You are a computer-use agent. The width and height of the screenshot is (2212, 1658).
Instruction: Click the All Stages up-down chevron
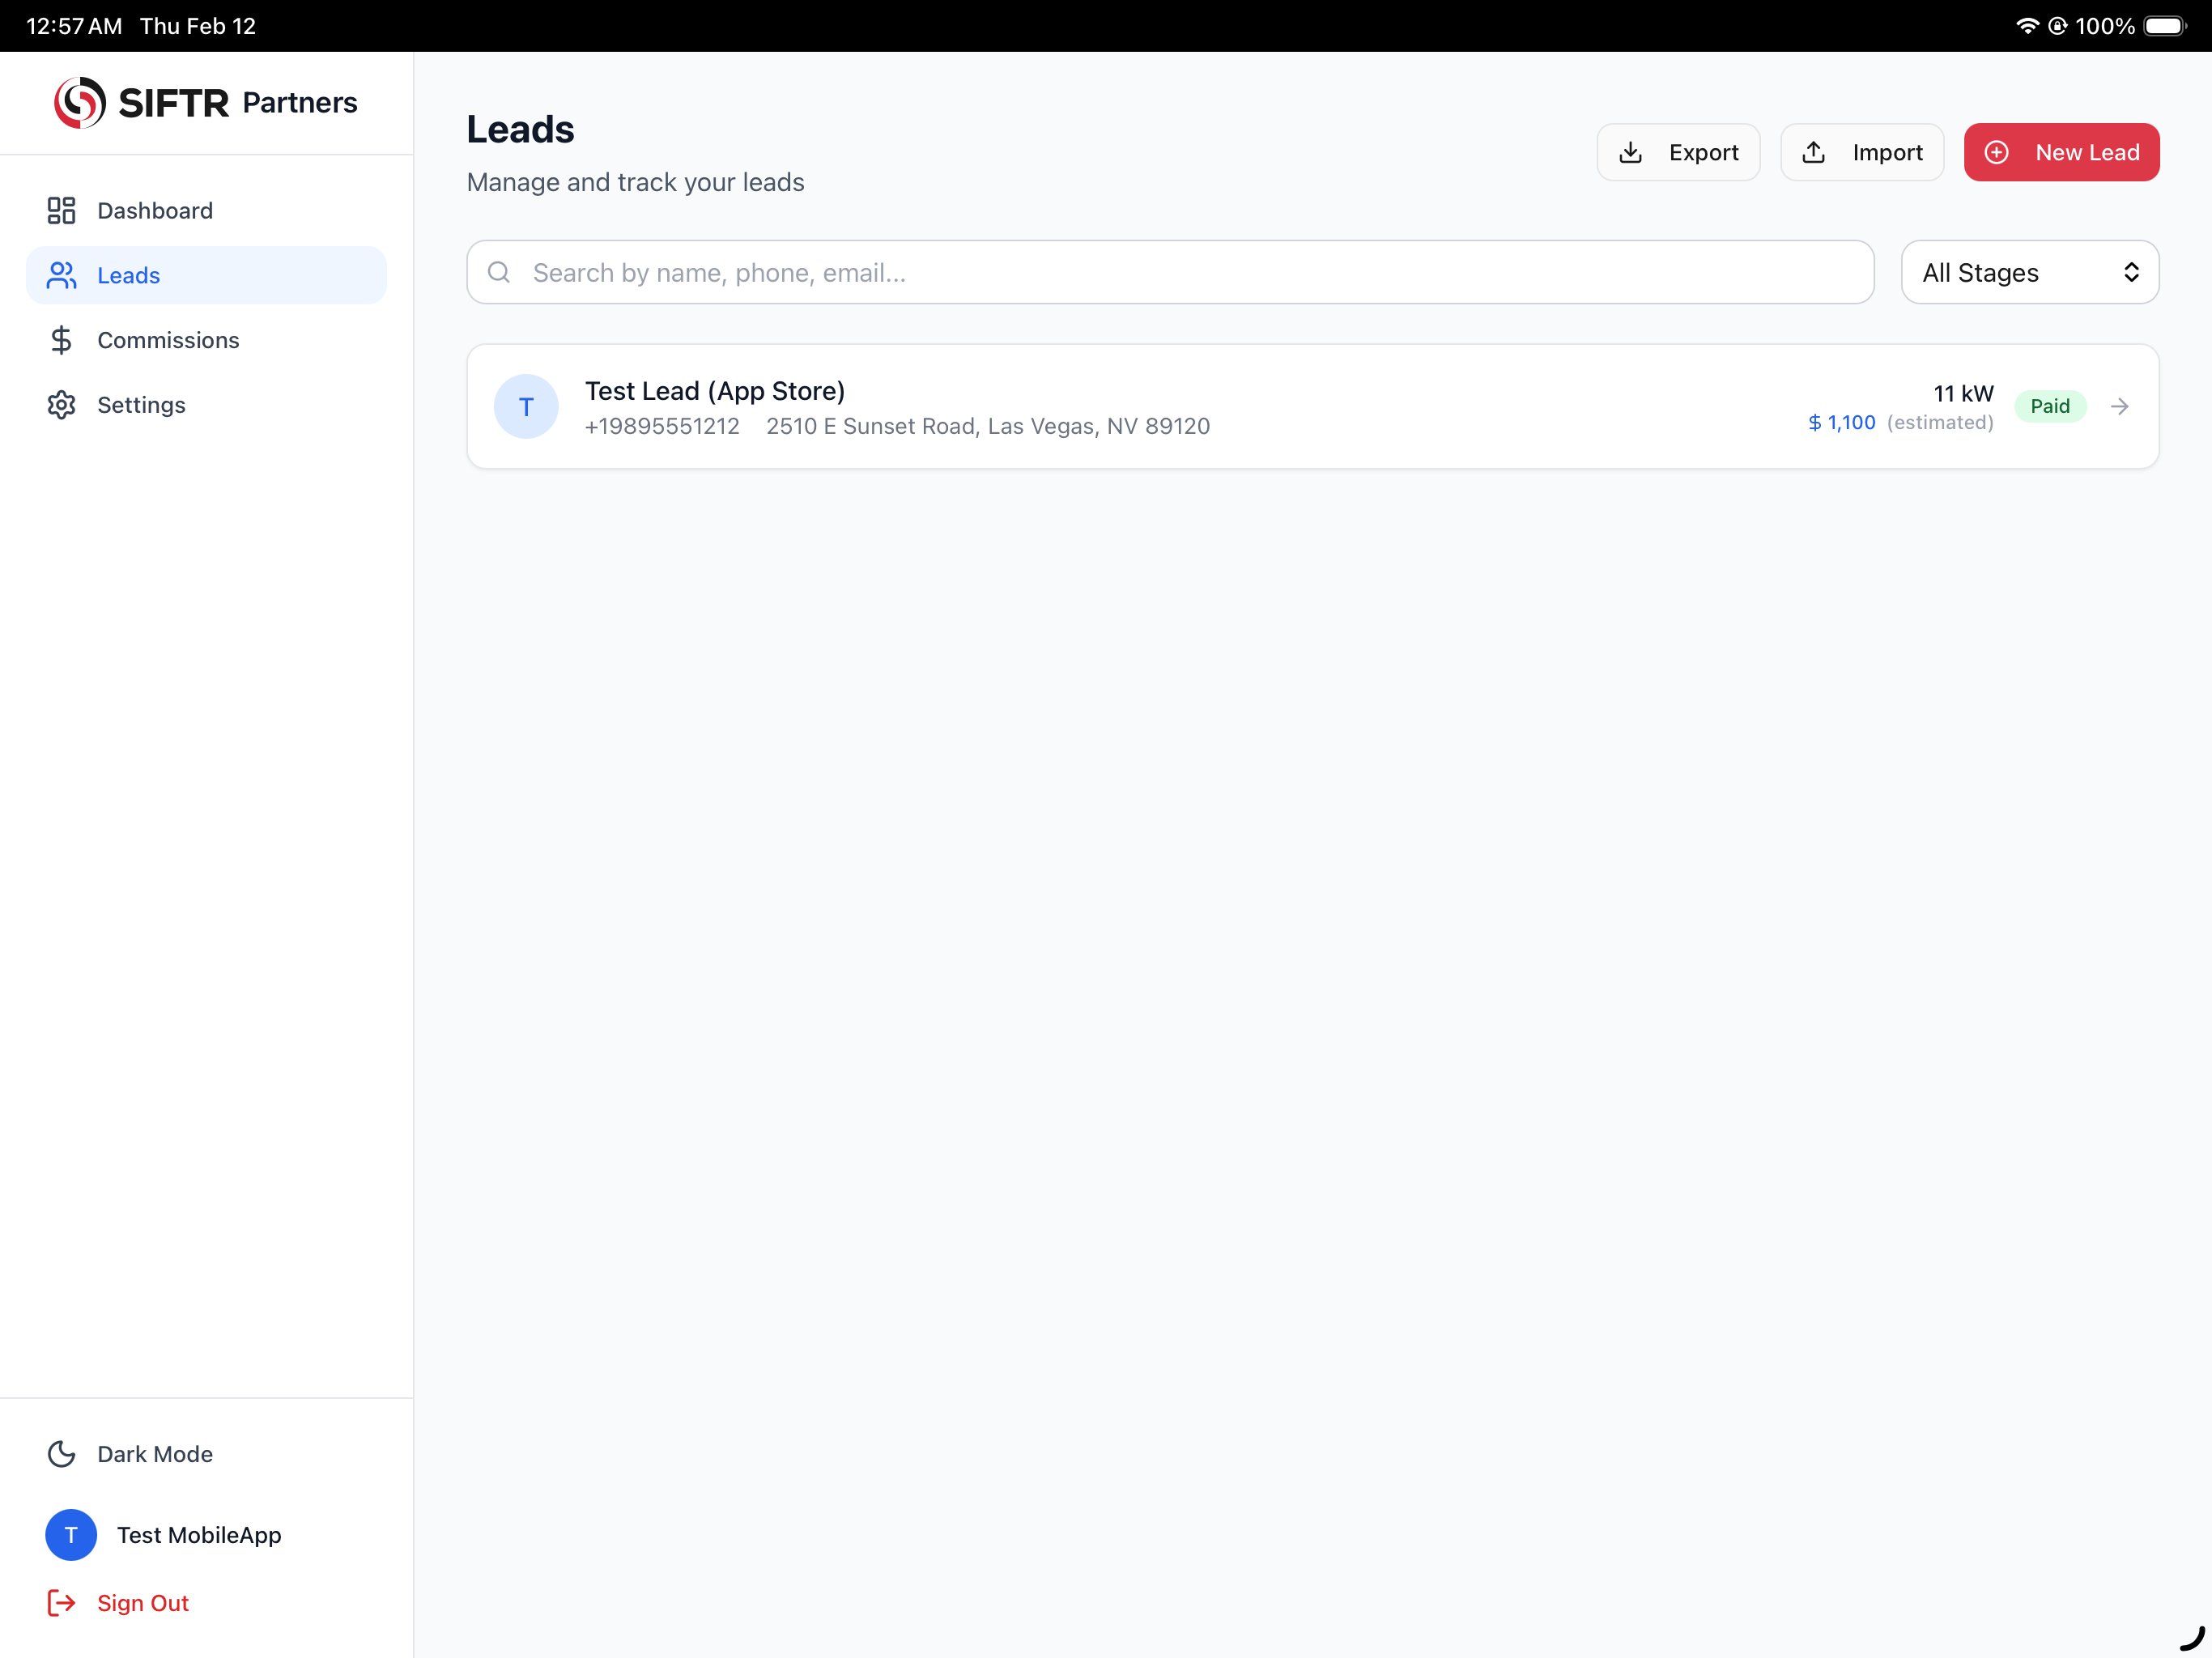[2131, 272]
